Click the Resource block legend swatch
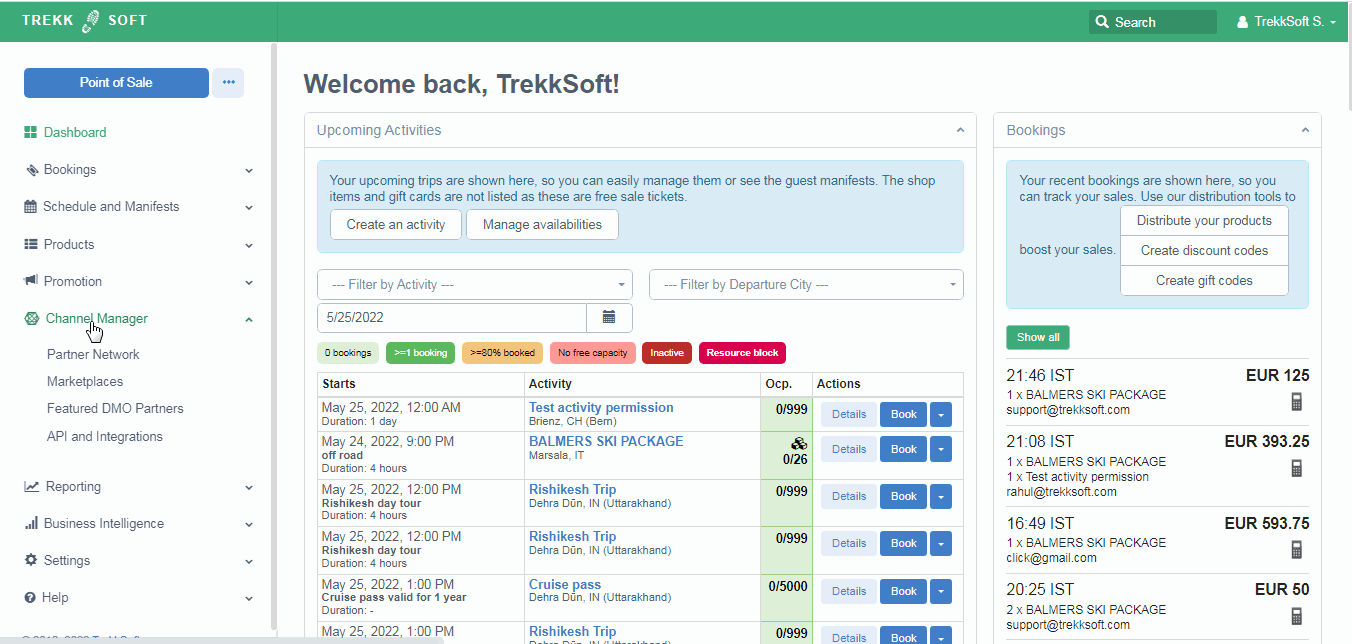 pos(742,353)
